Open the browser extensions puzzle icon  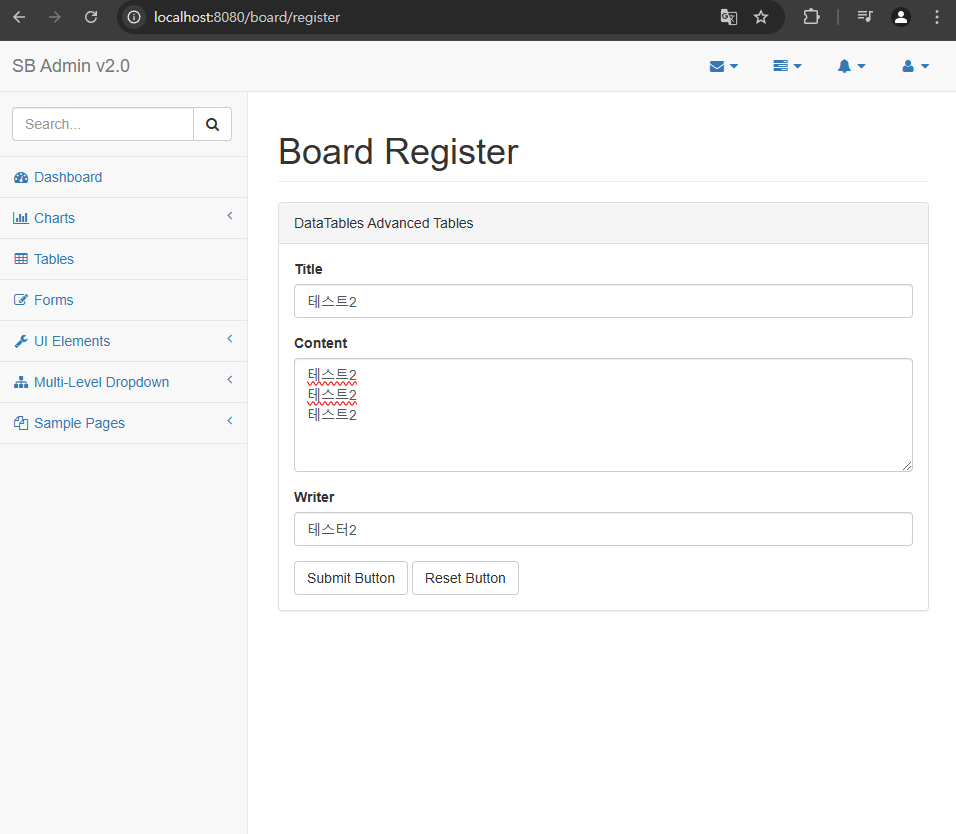coord(812,17)
